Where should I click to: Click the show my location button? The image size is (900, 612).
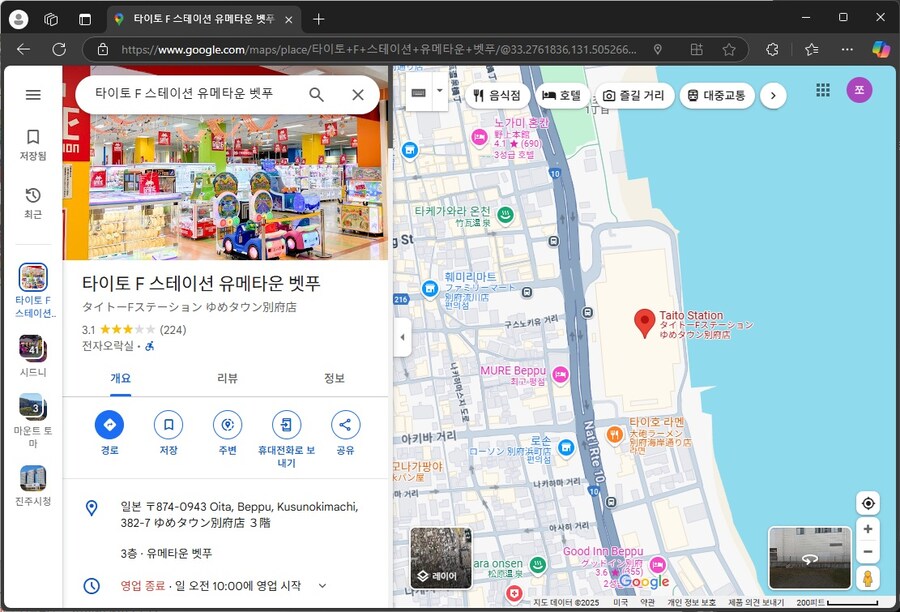[868, 503]
